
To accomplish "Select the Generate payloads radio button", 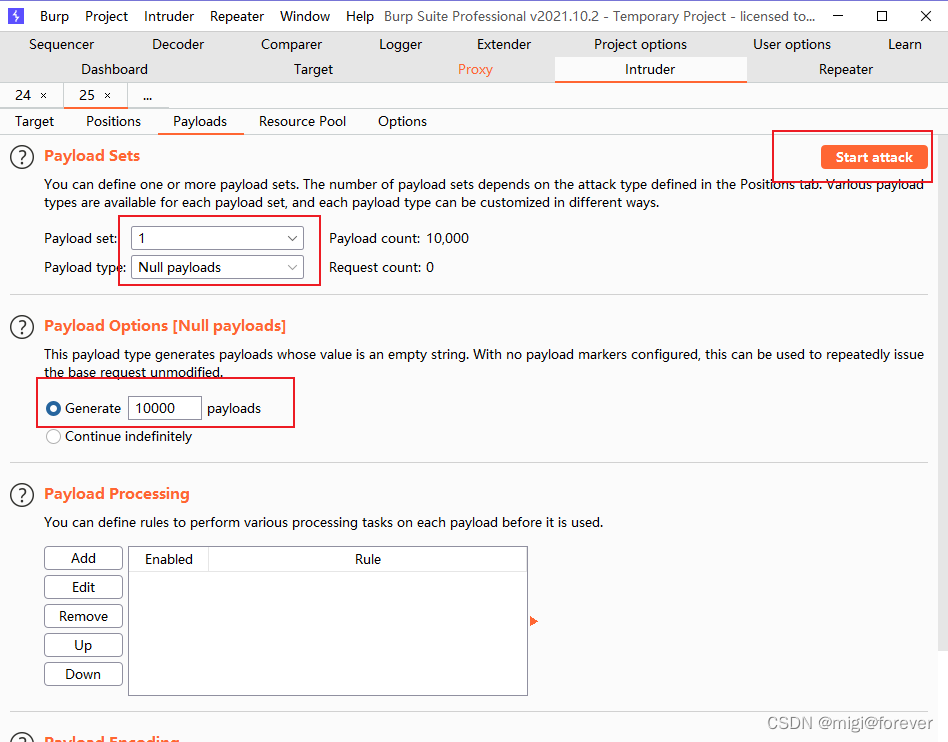I will [54, 408].
